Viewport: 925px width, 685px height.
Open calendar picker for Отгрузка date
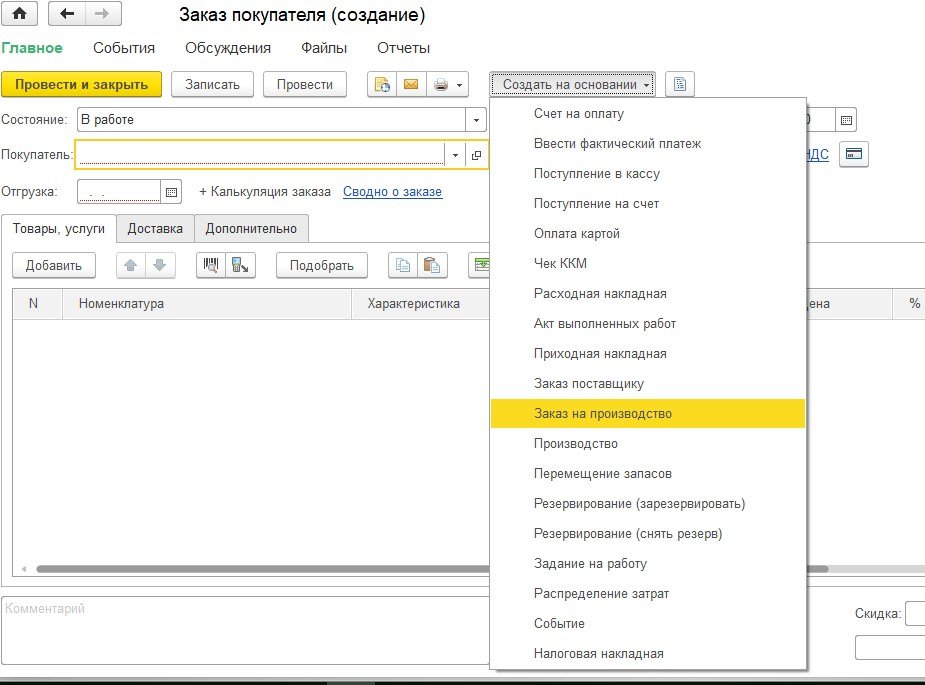click(171, 192)
